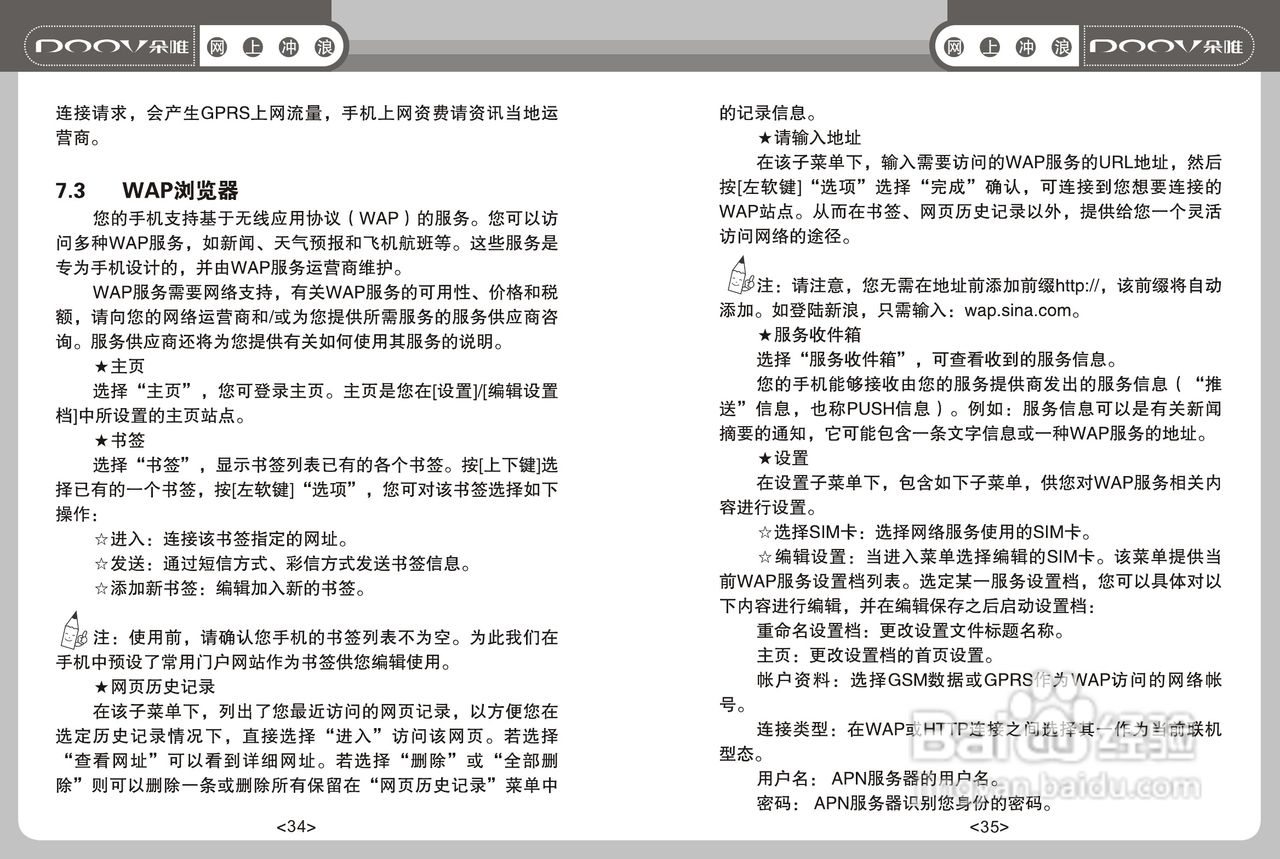Click the line starting '选择“书签”,显示书签列表'

(x=325, y=465)
